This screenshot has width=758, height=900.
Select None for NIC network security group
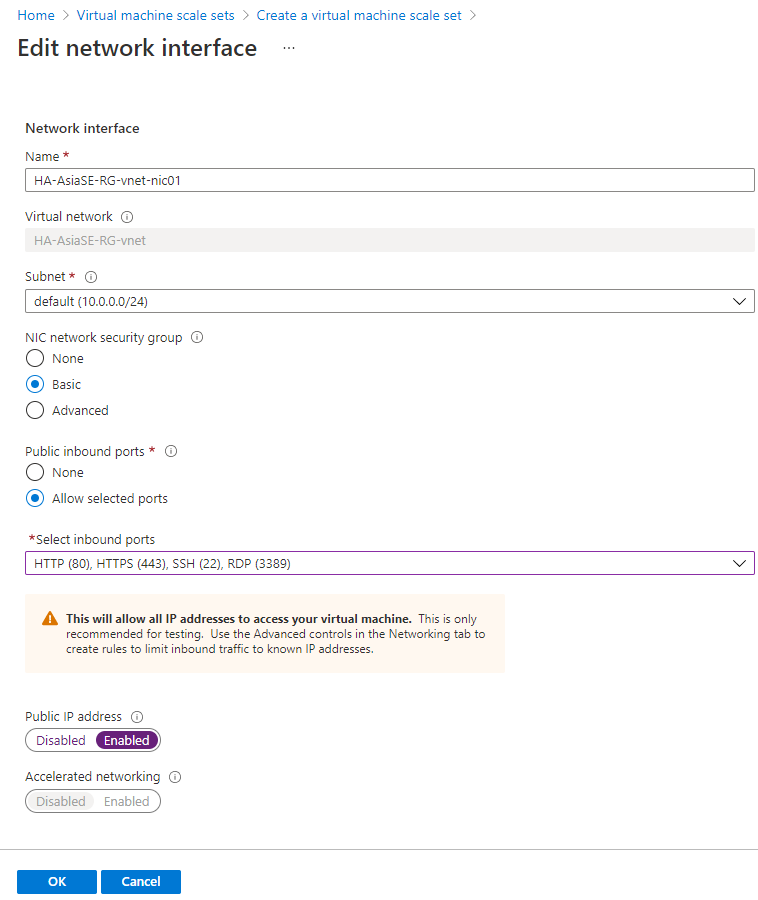[x=35, y=358]
